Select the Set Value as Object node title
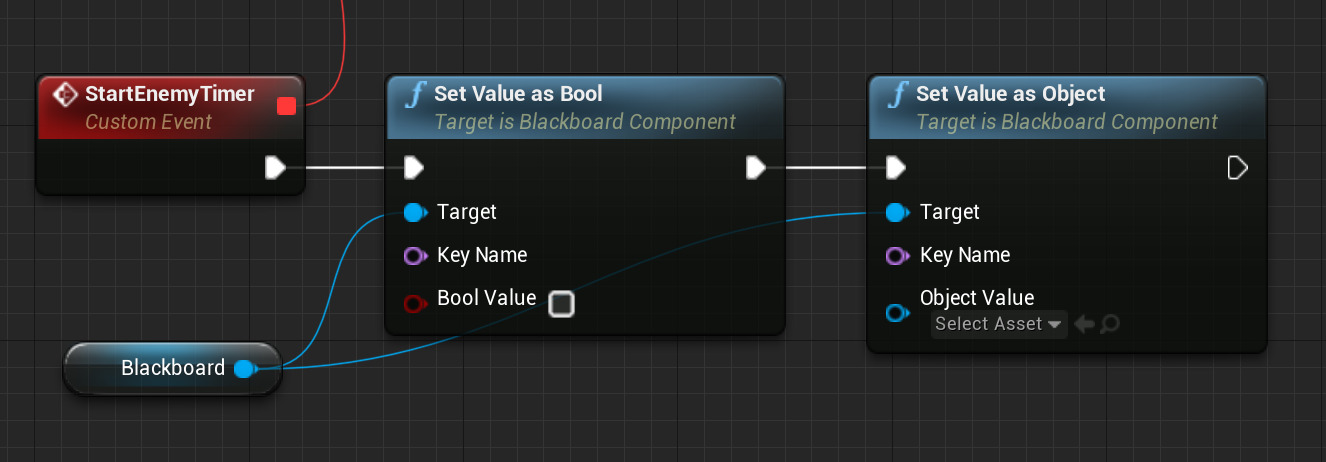The image size is (1326, 462). click(1010, 94)
